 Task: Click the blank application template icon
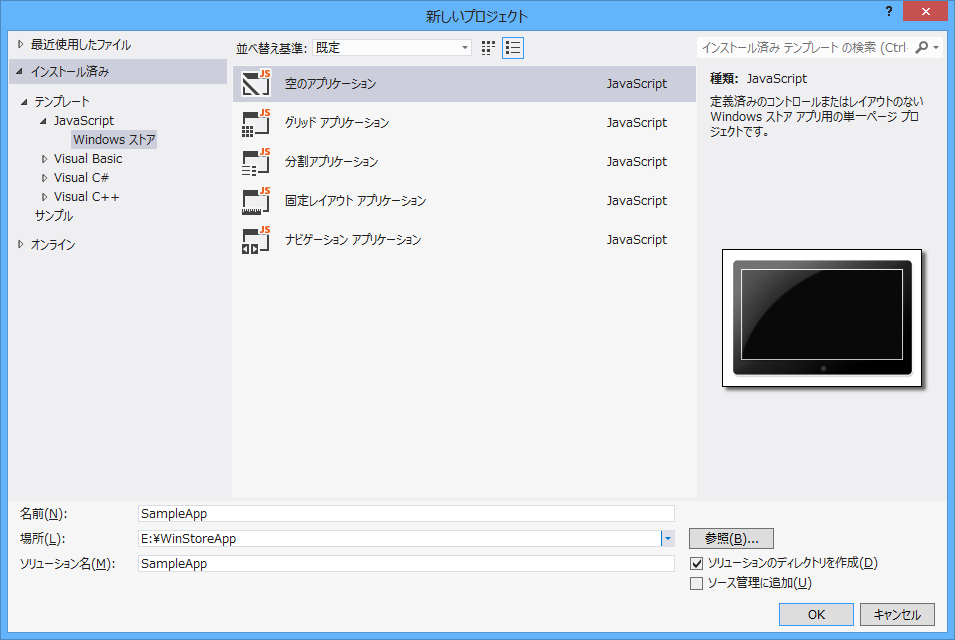(x=256, y=83)
